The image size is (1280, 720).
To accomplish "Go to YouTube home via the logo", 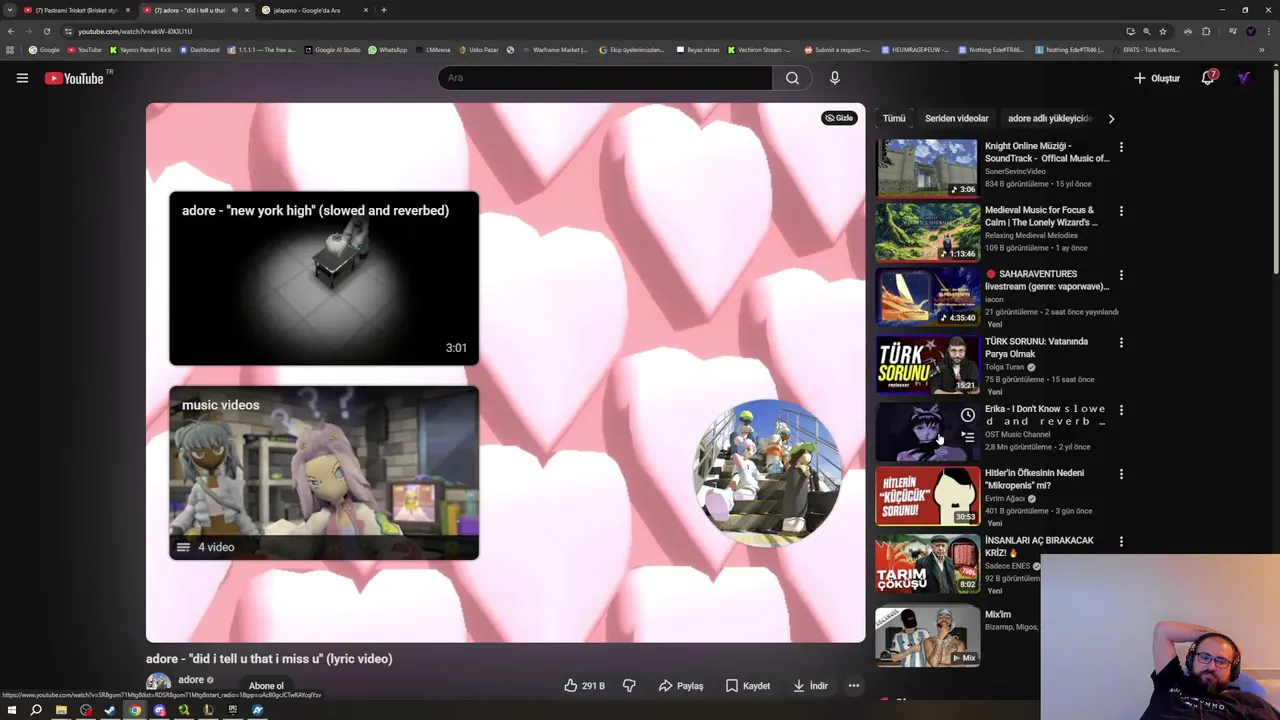I will click(75, 78).
